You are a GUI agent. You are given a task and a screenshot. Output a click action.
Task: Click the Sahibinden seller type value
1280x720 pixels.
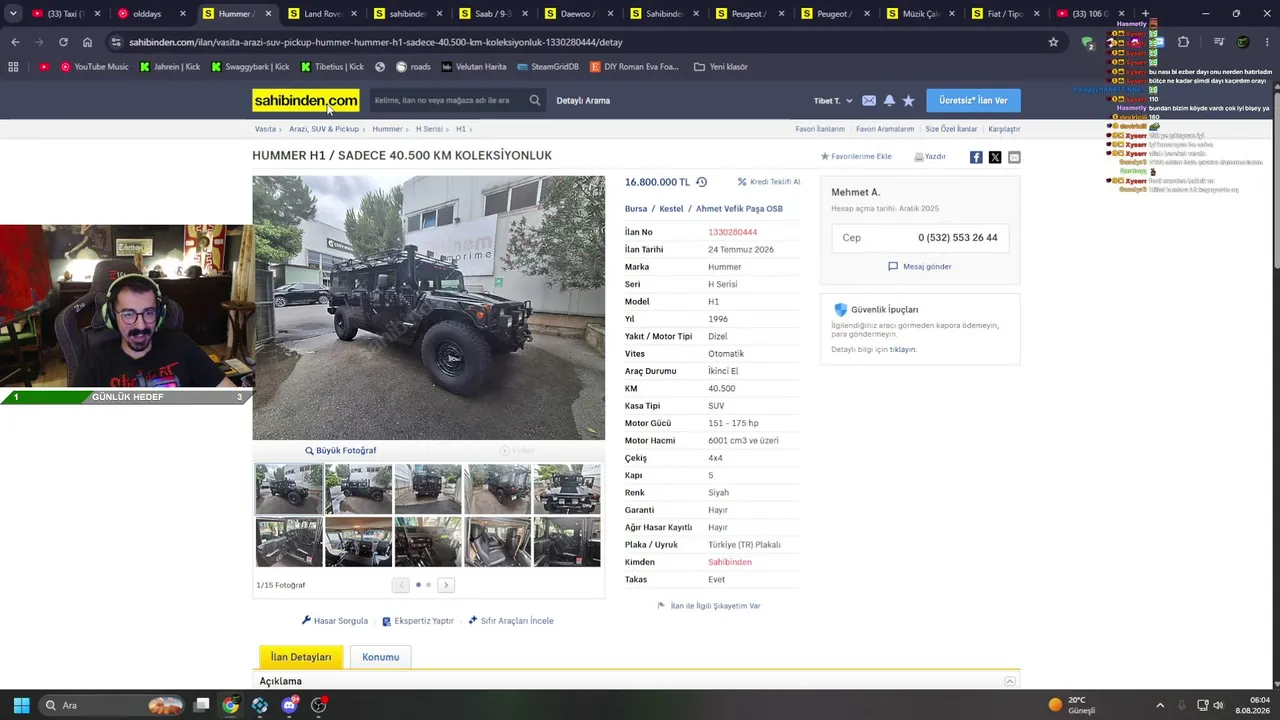click(730, 562)
